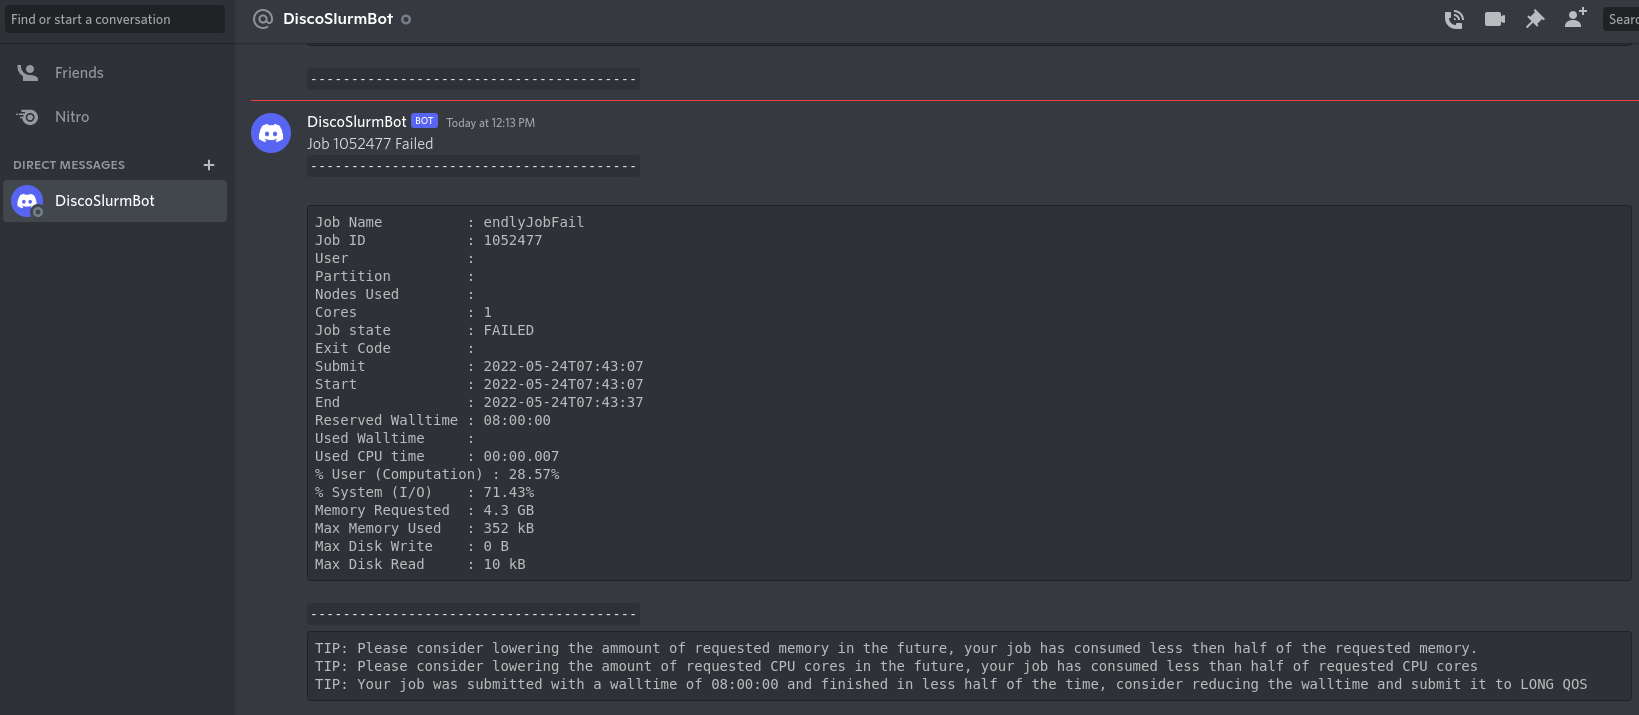
Task: Open the Friends page
Action: (x=115, y=73)
